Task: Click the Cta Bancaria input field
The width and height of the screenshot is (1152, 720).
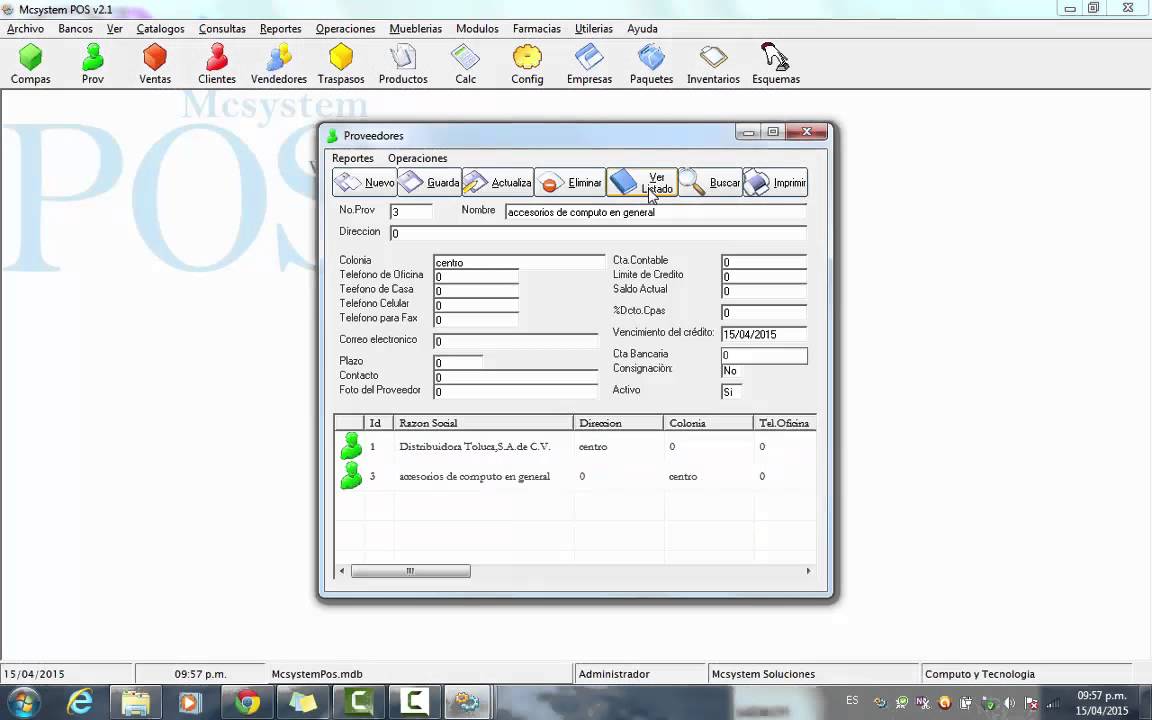Action: pyautogui.click(x=764, y=355)
